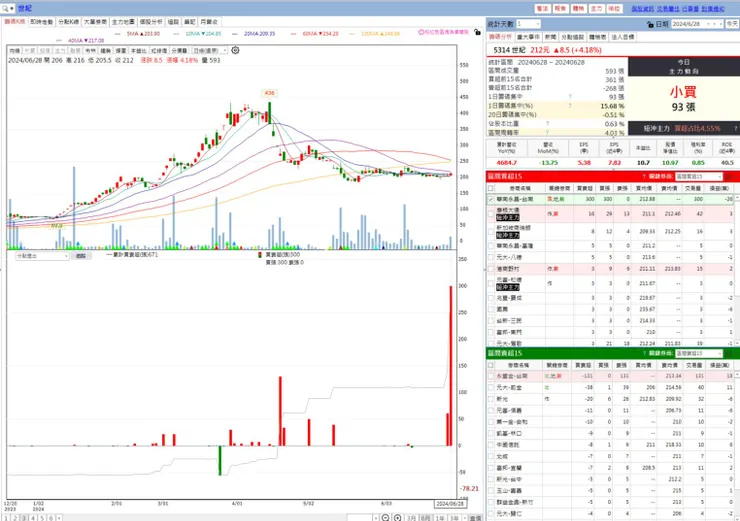Open 關鍵券商 dropdown in 區間買超15 header
Image resolution: width=740 pixels, height=521 pixels.
click(699, 176)
